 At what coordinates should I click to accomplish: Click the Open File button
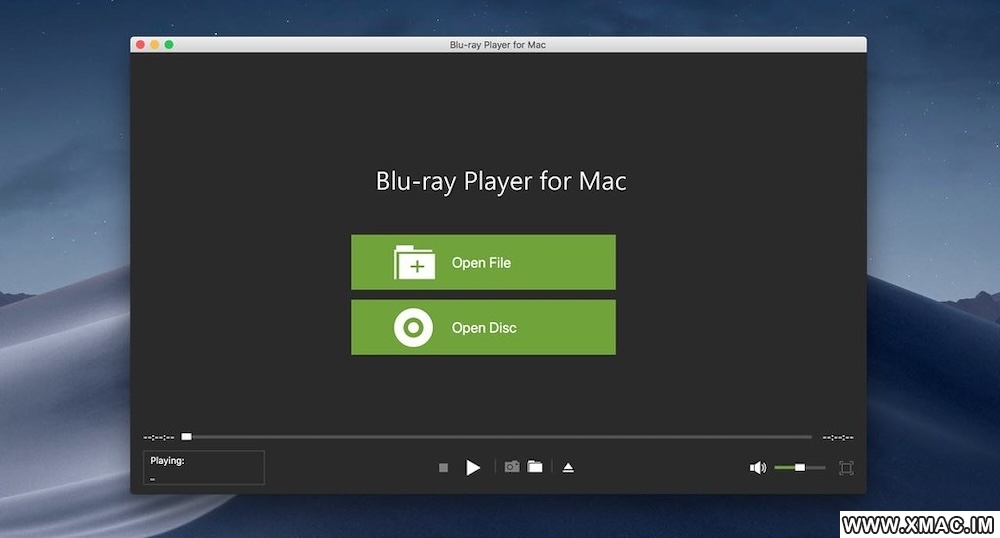click(x=483, y=262)
